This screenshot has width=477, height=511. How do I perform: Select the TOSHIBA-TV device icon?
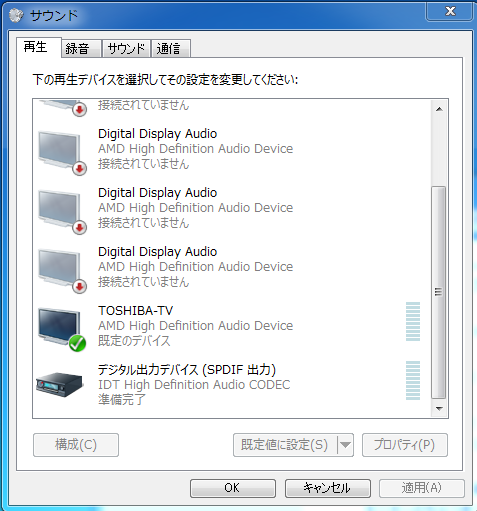tap(62, 329)
